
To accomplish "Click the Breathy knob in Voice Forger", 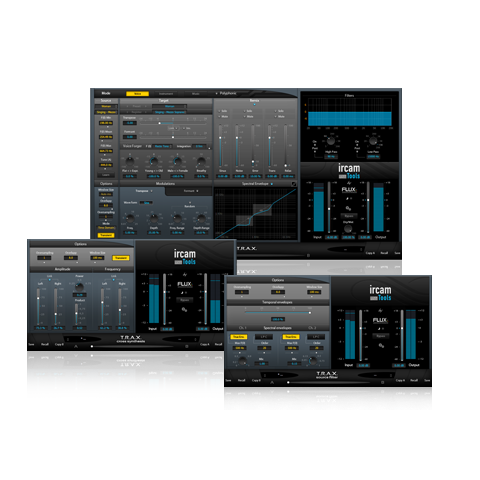I will (201, 162).
